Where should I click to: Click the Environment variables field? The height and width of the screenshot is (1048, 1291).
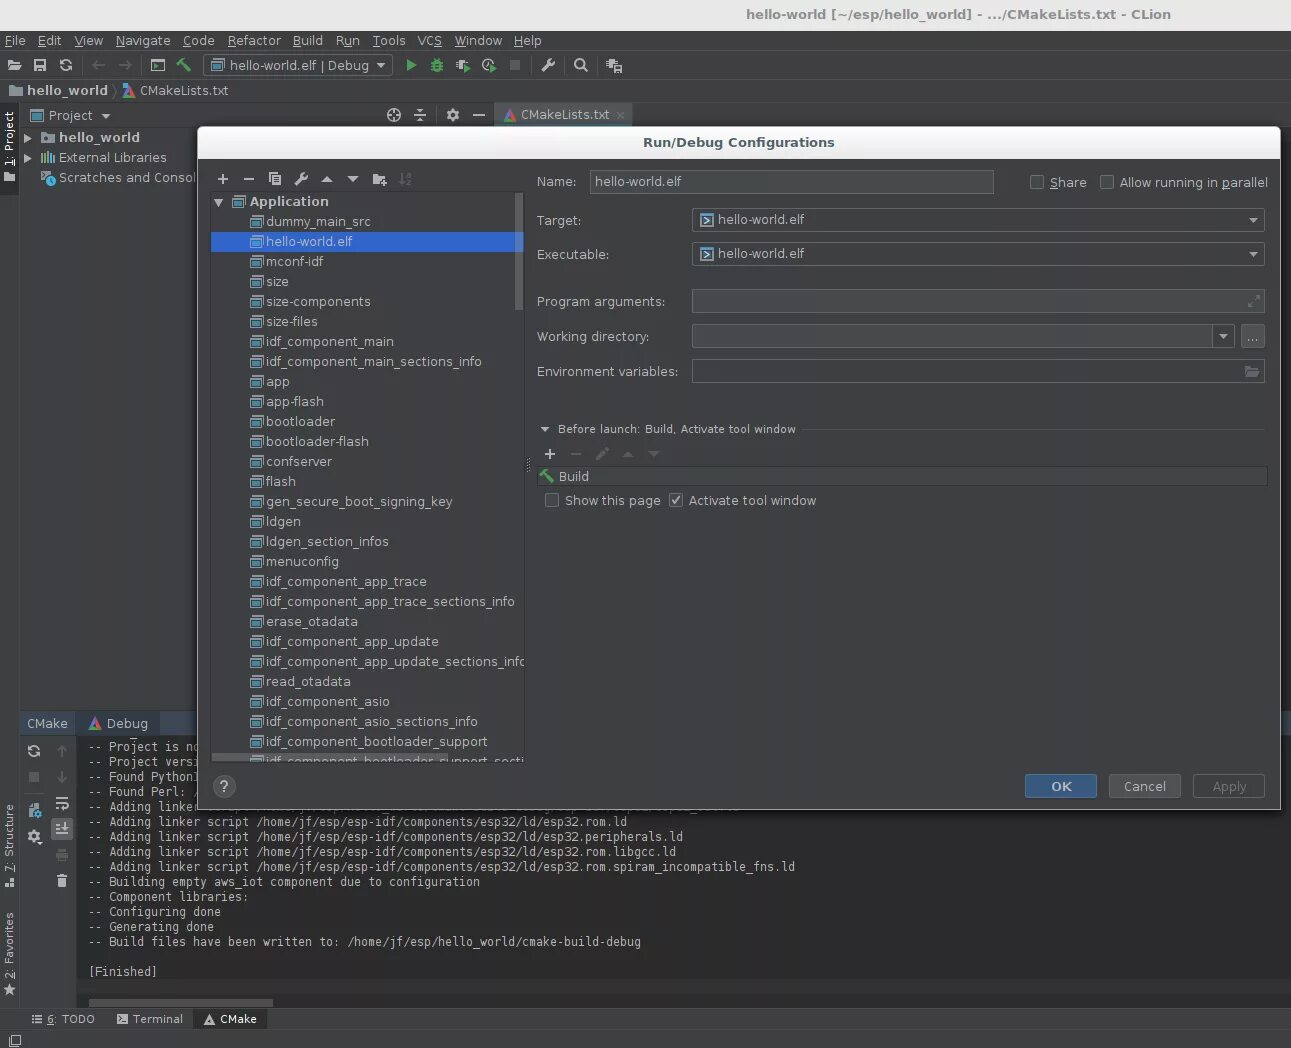[978, 372]
